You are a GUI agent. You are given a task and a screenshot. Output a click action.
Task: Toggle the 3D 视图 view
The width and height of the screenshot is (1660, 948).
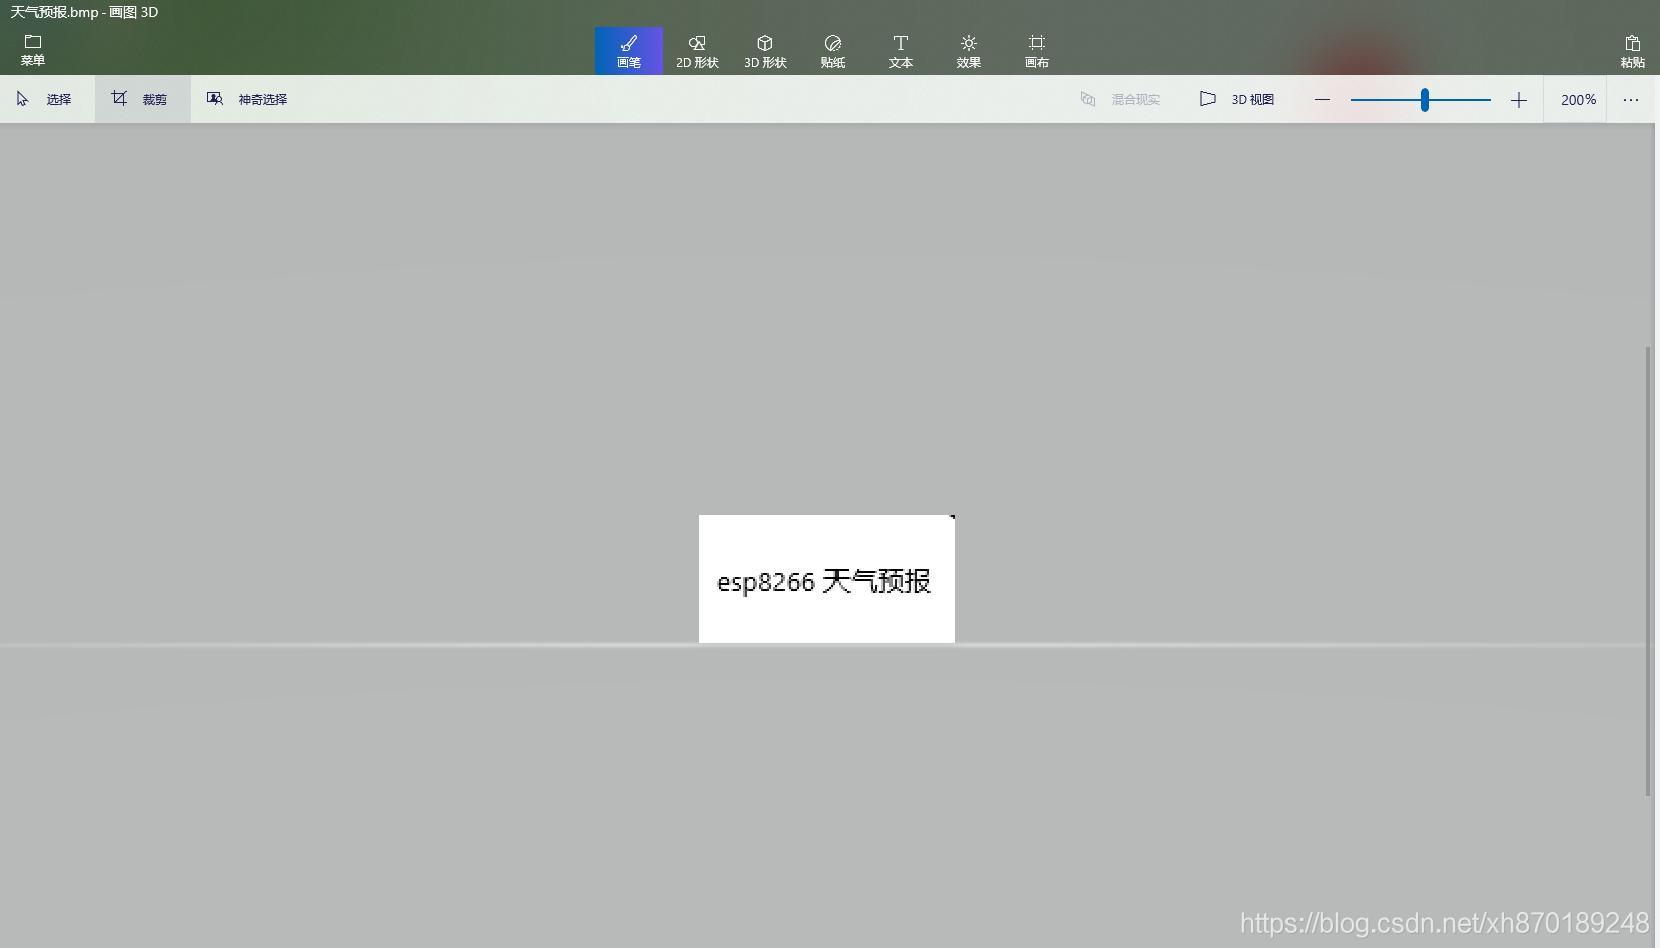1238,99
